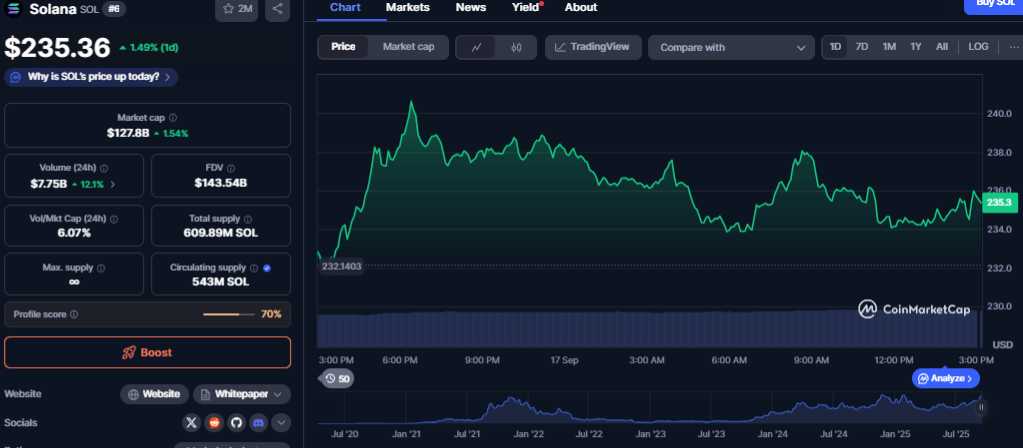Image resolution: width=1023 pixels, height=448 pixels.
Task: Open info icon next to Total supply
Action: pos(248,220)
